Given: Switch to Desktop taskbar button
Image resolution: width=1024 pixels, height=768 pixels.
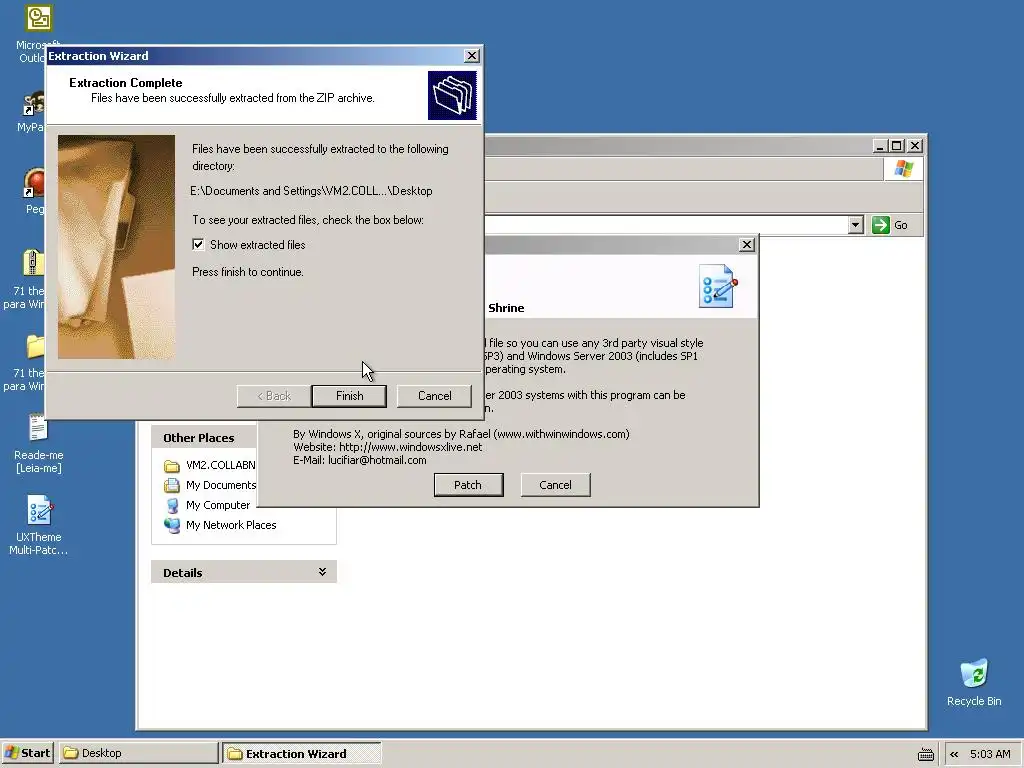Looking at the screenshot, I should 139,753.
